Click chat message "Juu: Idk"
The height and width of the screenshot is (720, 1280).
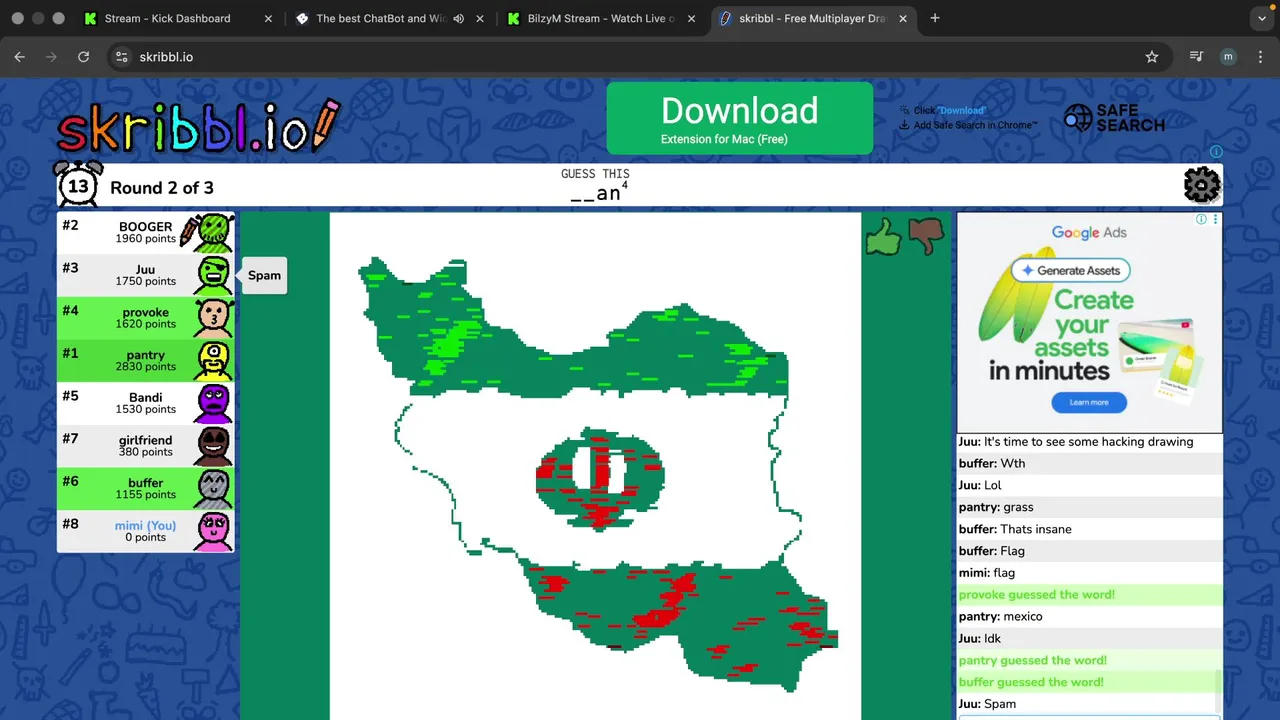coord(980,638)
